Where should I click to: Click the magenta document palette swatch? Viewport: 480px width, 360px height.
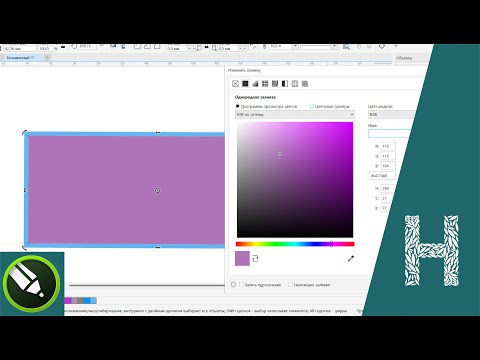[68, 301]
